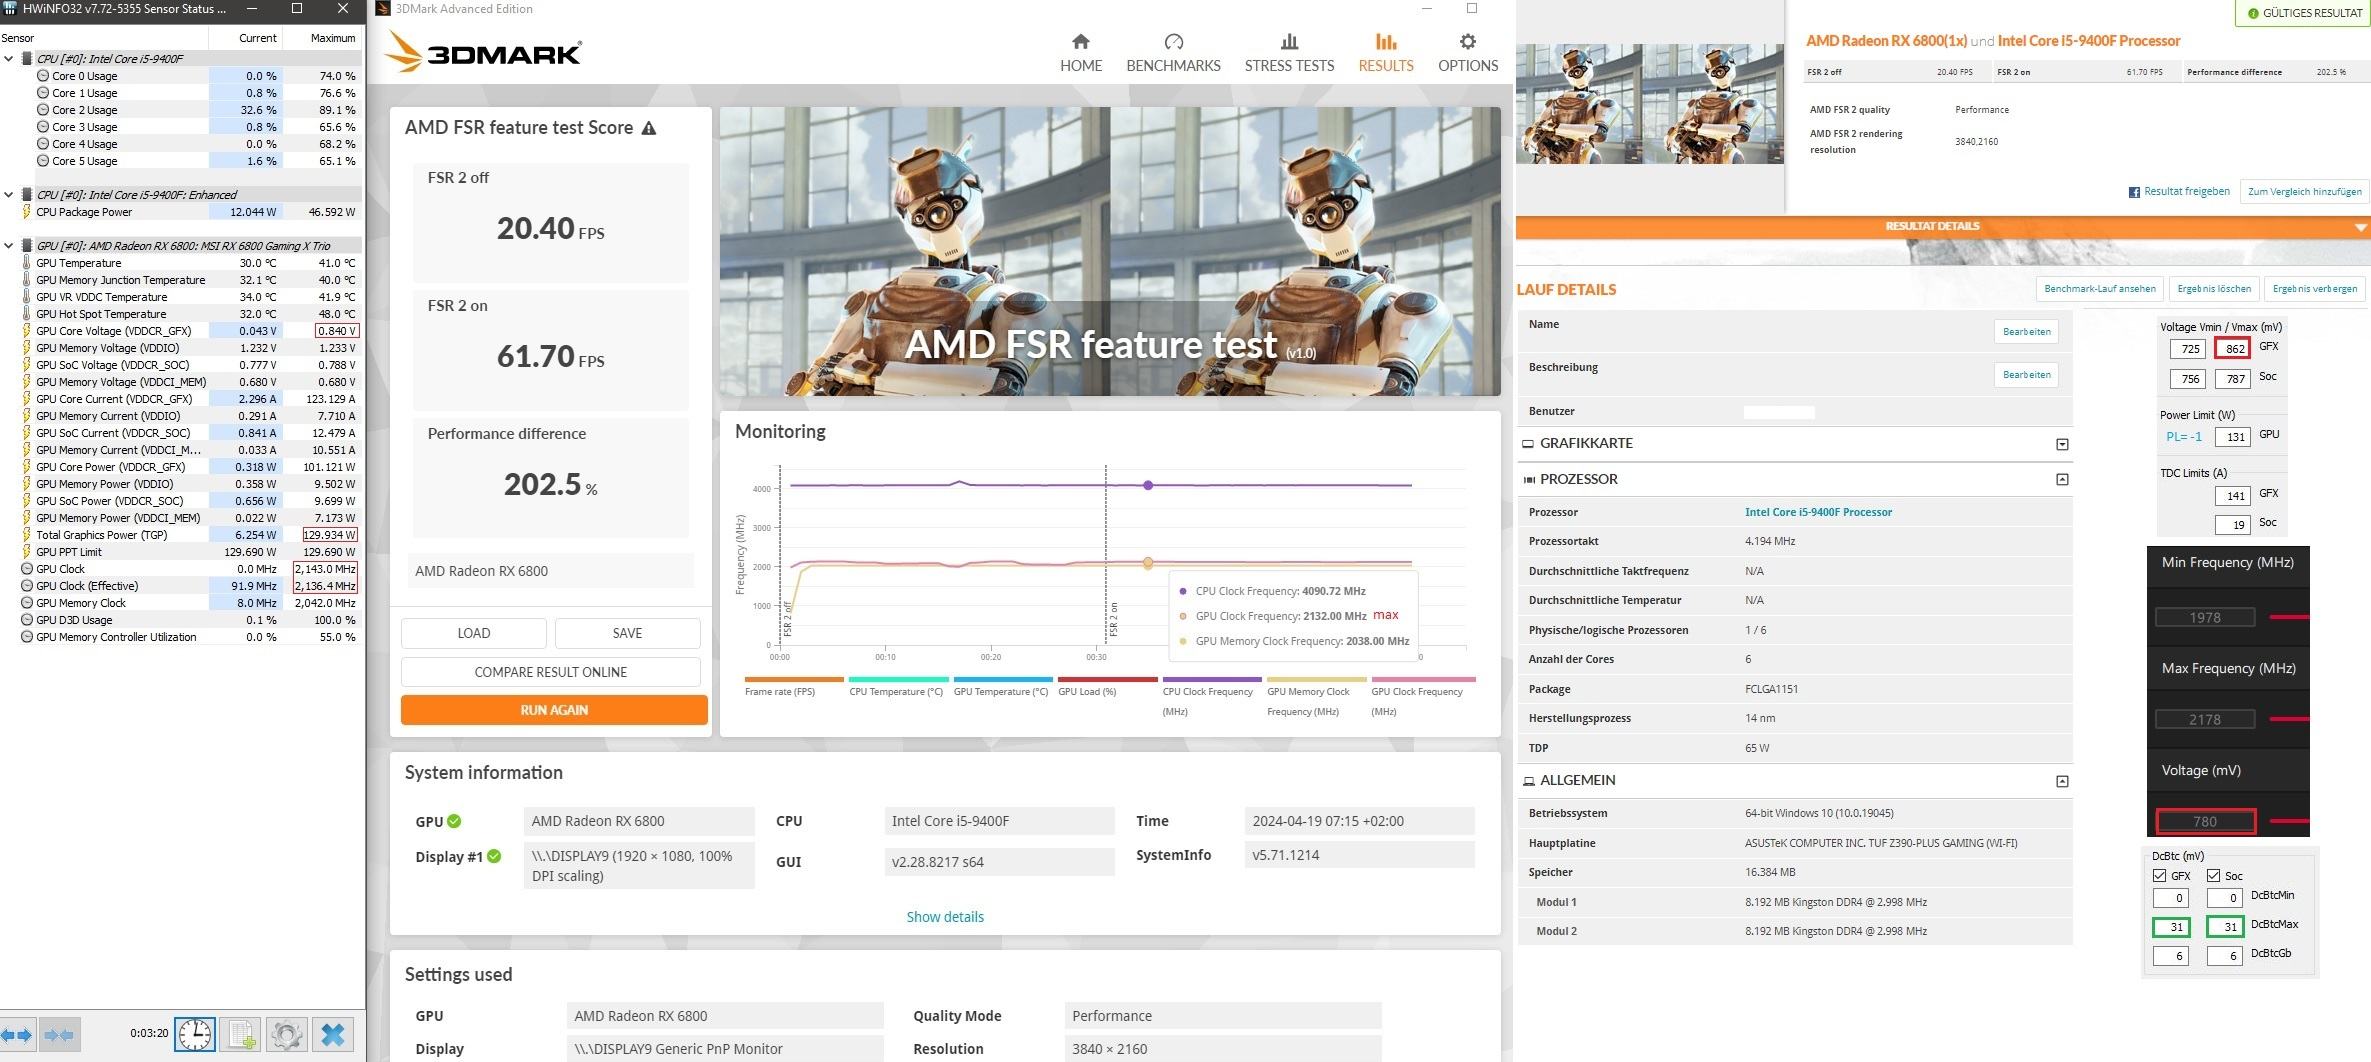Click circle icon on GPU D3D Usage row
The image size is (2371, 1062).
click(27, 620)
